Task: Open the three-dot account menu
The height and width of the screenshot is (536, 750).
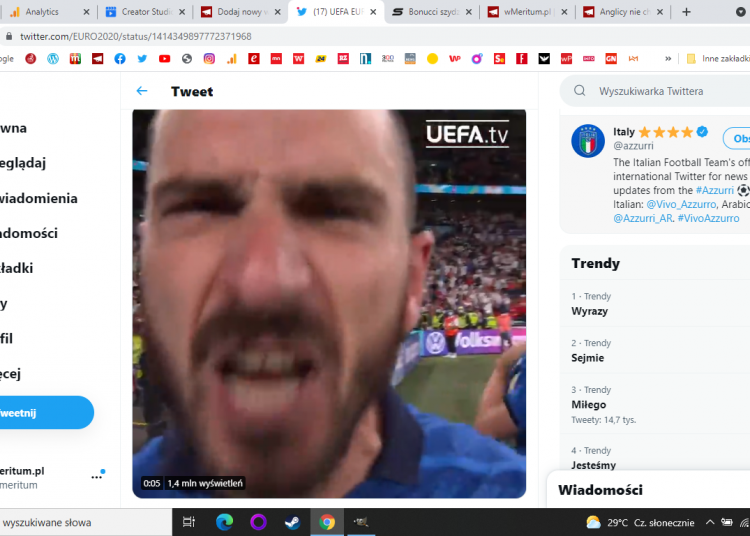Action: point(97,477)
